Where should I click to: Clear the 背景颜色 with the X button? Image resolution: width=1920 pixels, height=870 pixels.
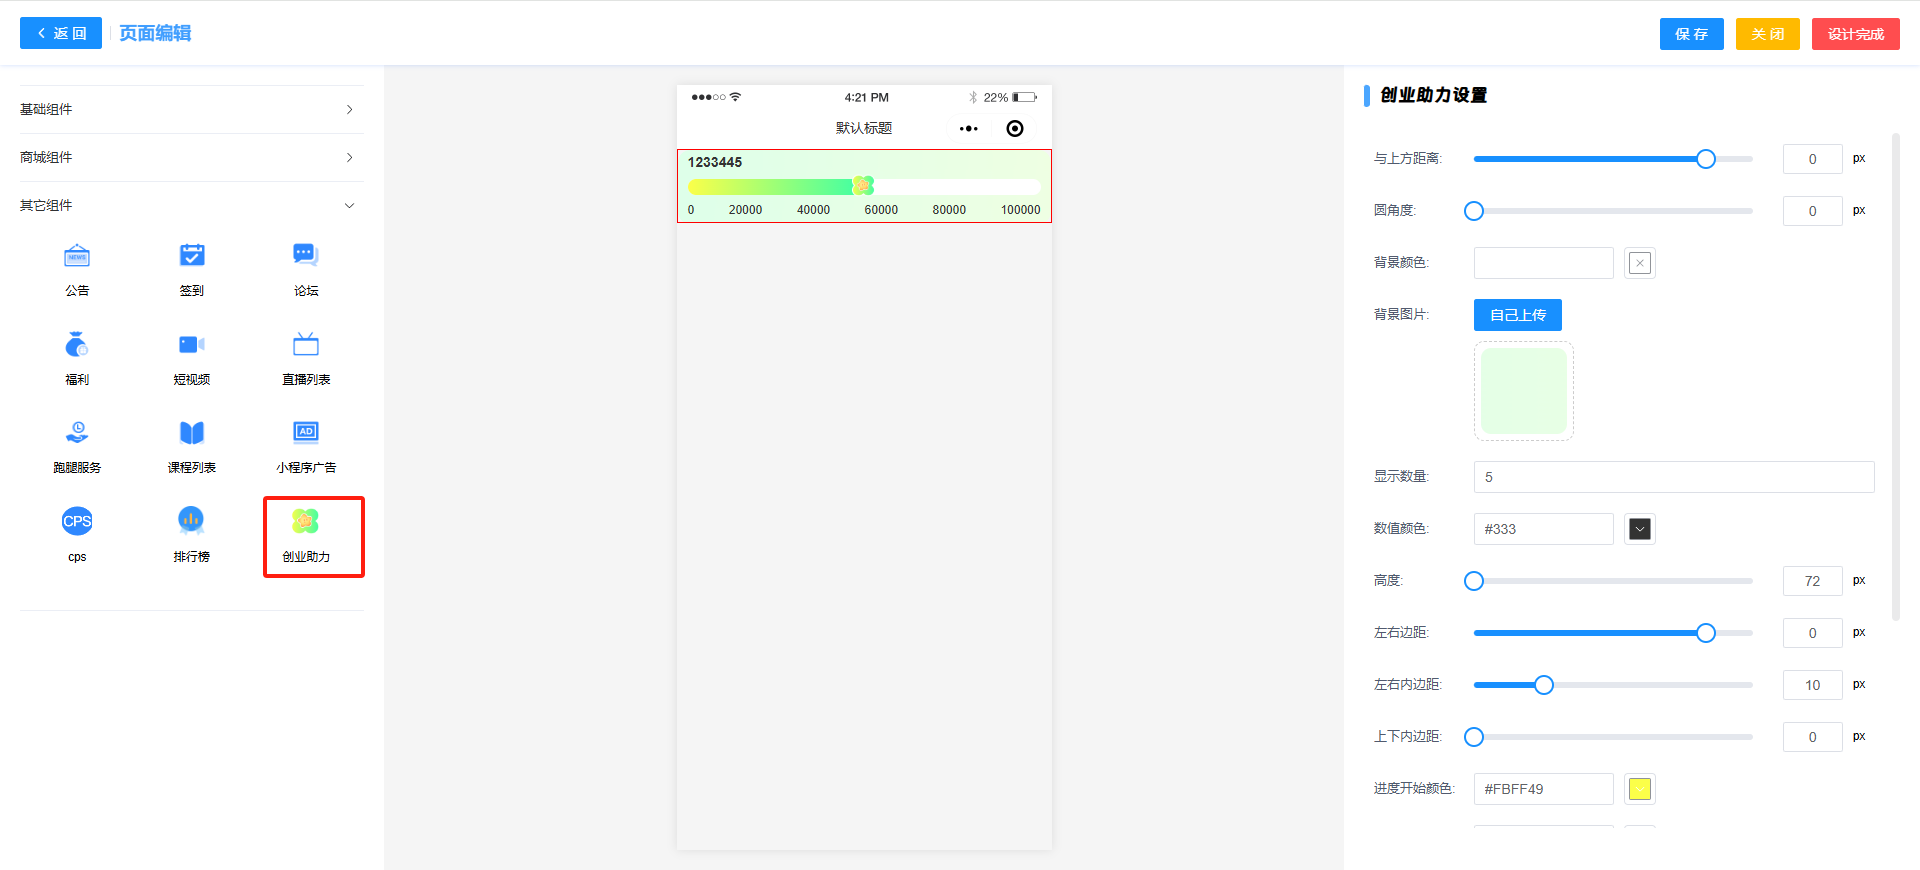1639,263
